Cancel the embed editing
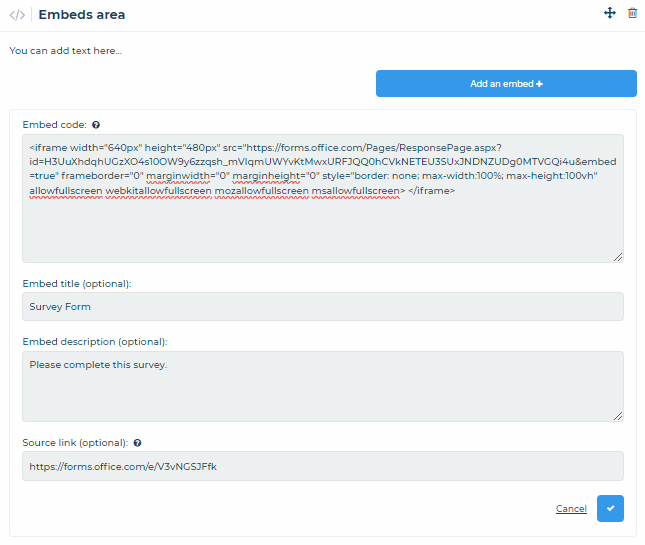Image resolution: width=645 pixels, height=545 pixels. coord(571,509)
